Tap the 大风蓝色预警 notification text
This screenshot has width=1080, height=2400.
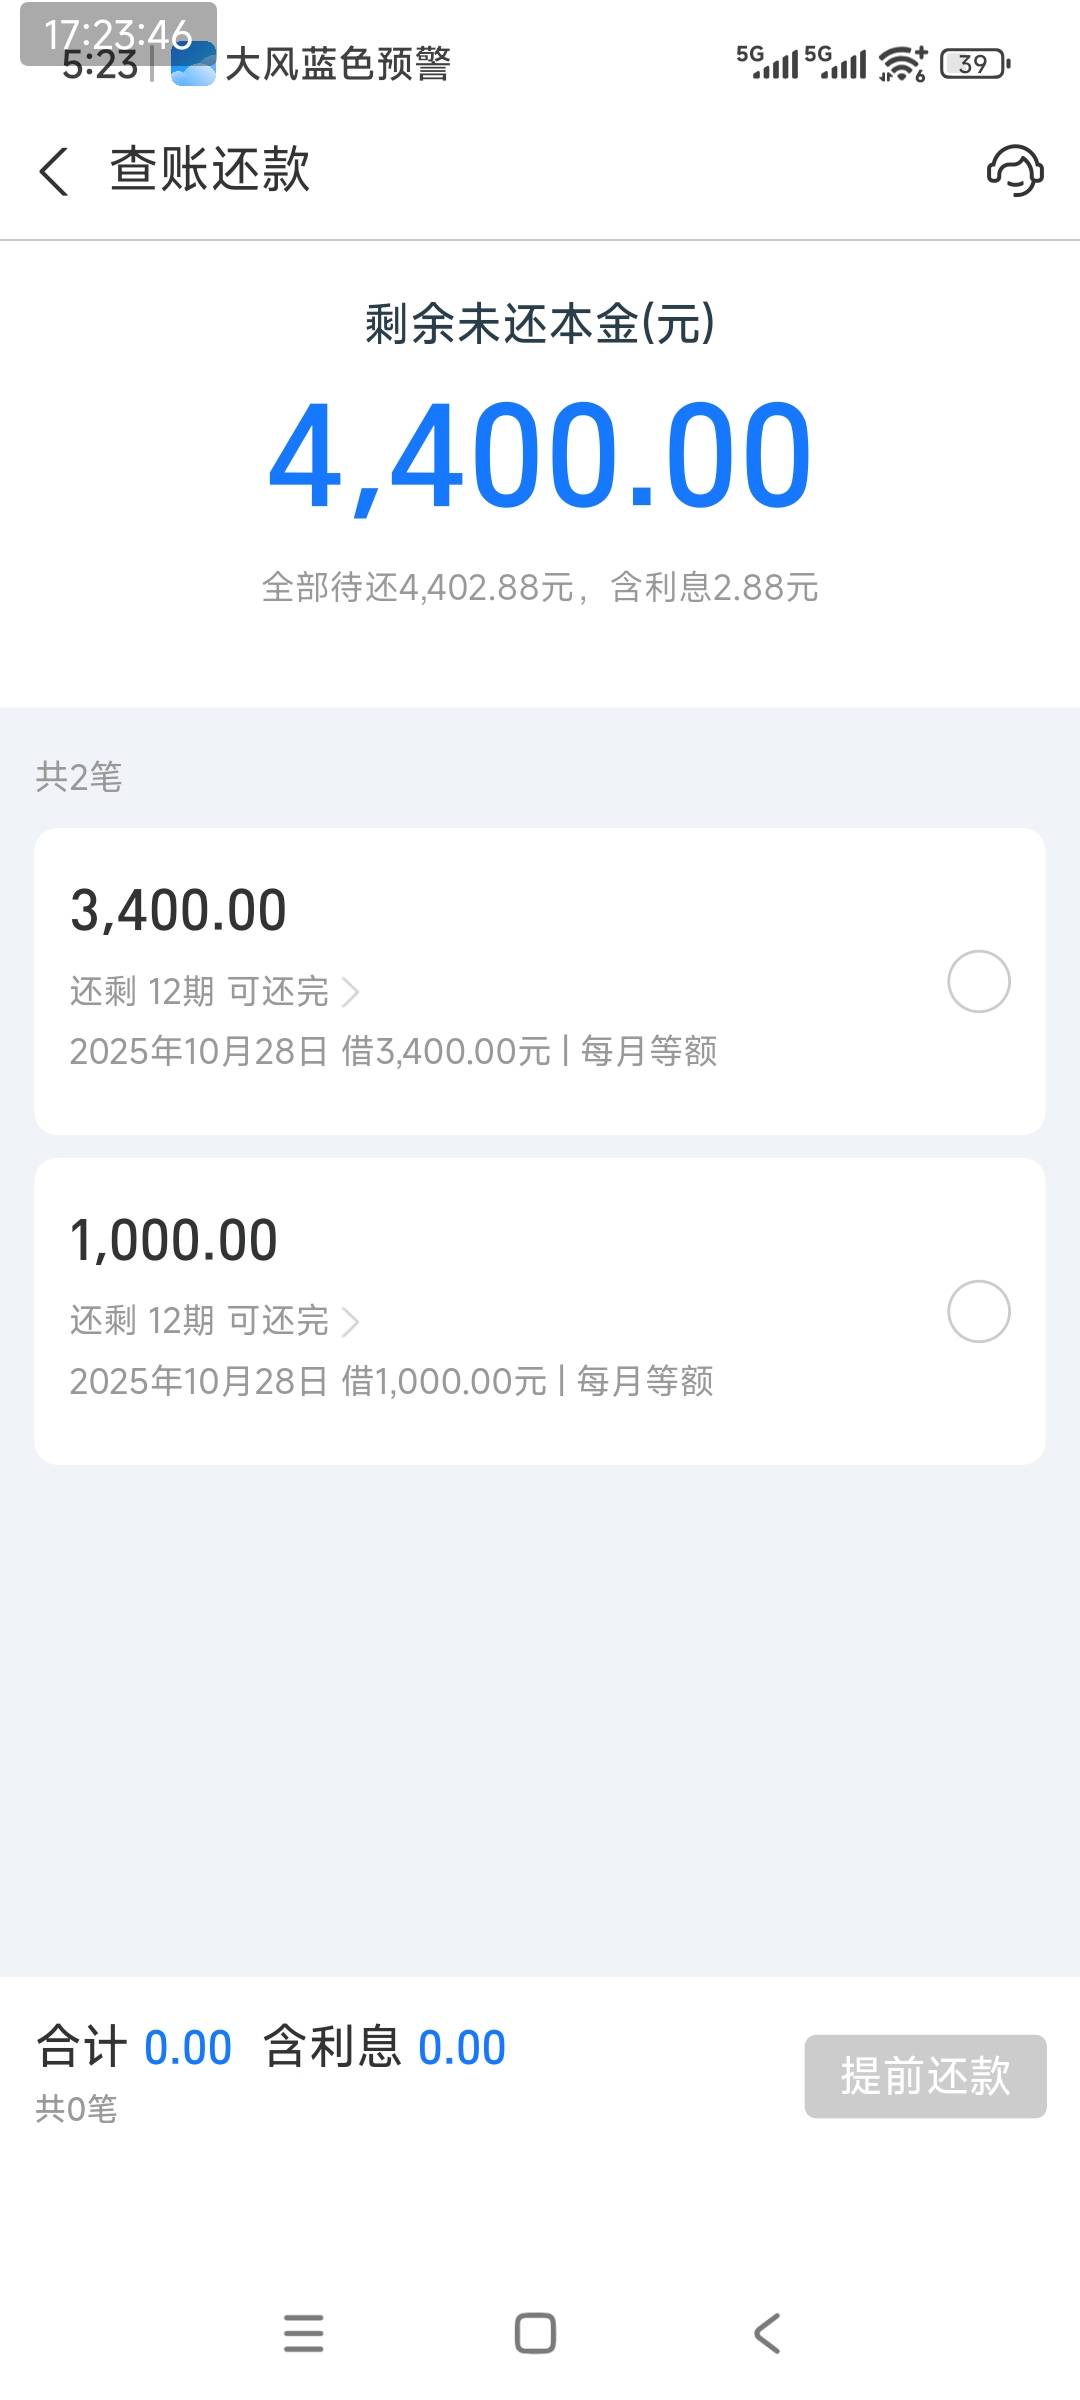[338, 65]
